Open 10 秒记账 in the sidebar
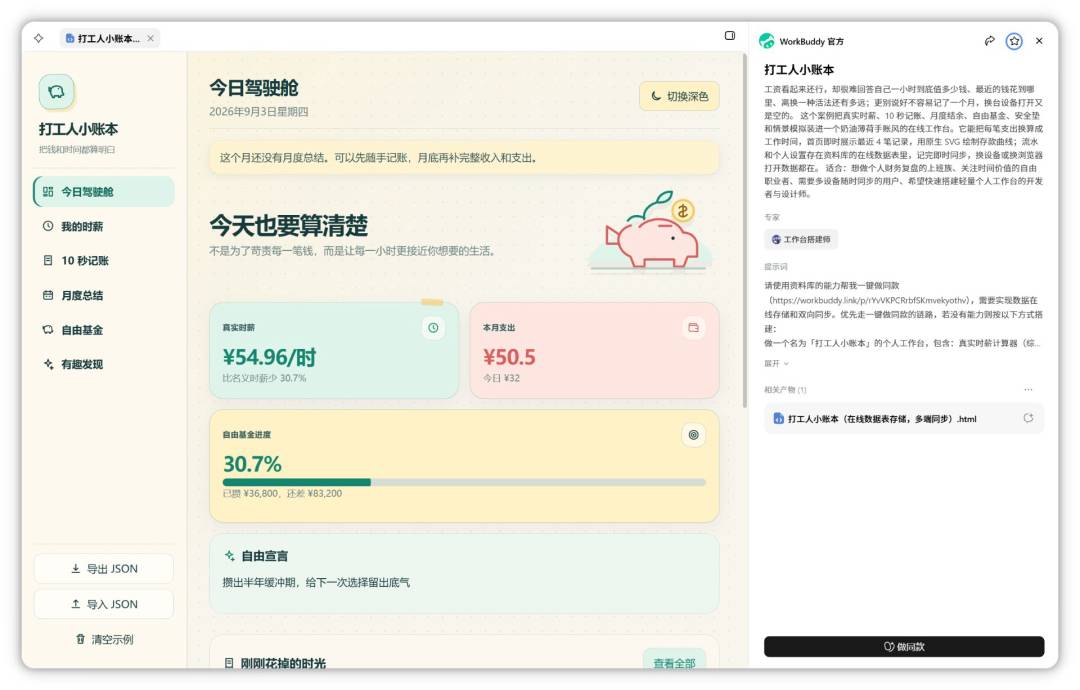This screenshot has height=690, width=1080. (x=103, y=260)
